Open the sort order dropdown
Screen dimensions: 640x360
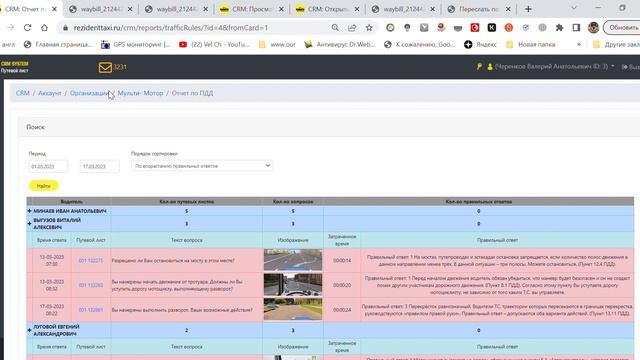pyautogui.click(x=202, y=166)
